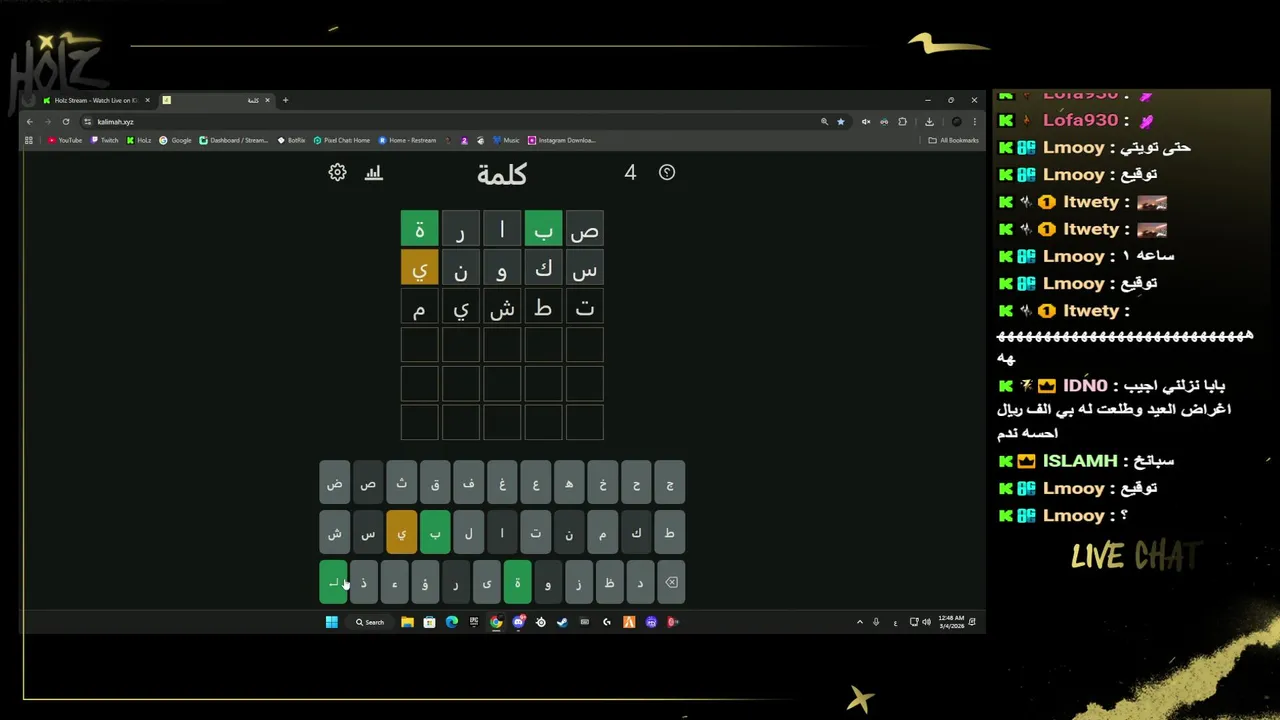
Task: Click the backspace delete key on keyboard
Action: click(x=671, y=583)
